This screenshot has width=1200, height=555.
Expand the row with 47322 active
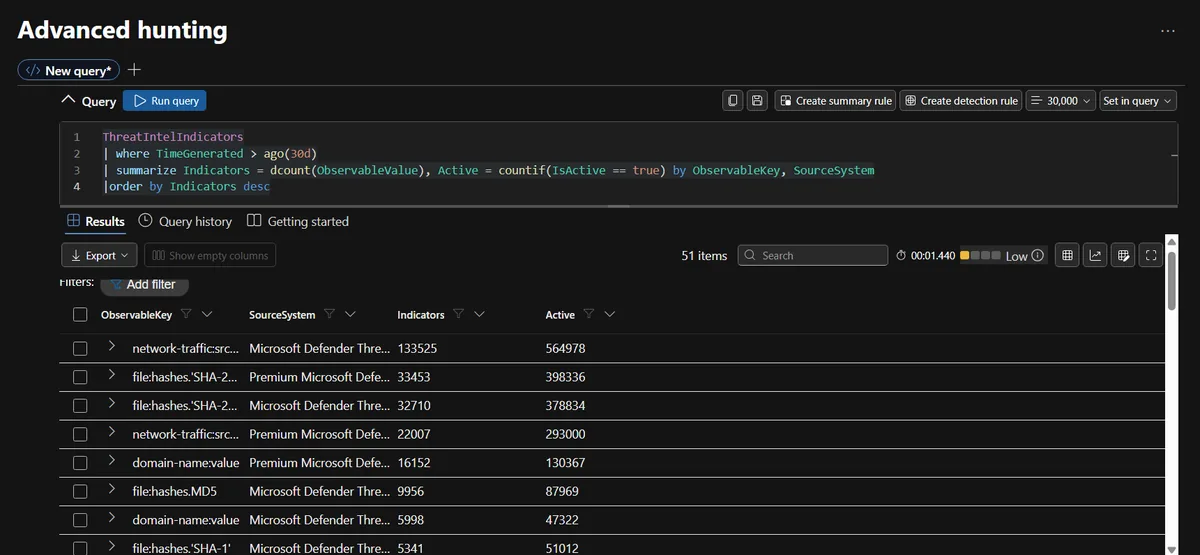(112, 518)
